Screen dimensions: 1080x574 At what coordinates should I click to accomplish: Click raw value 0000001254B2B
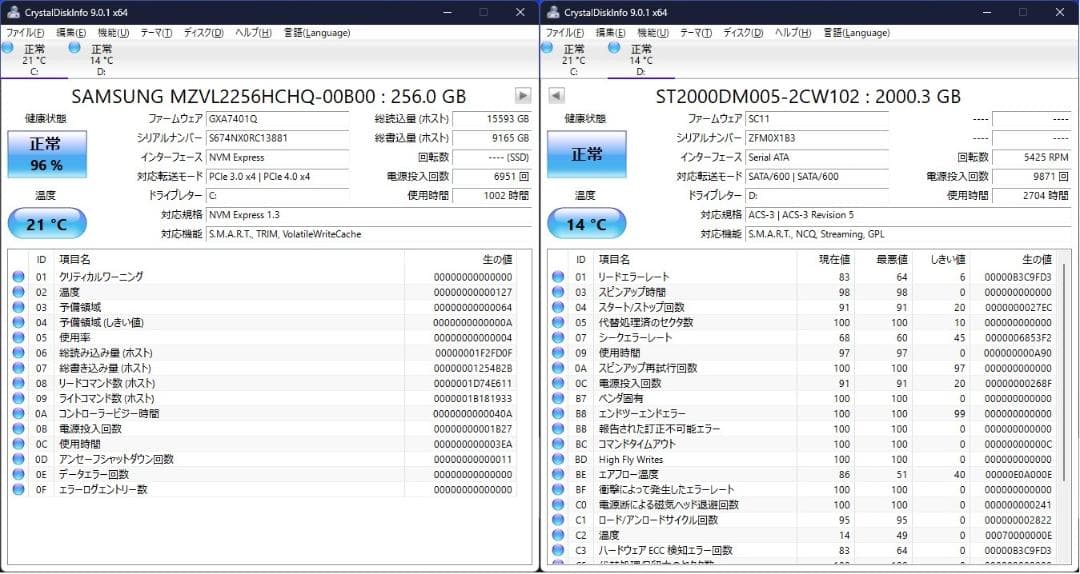click(474, 368)
